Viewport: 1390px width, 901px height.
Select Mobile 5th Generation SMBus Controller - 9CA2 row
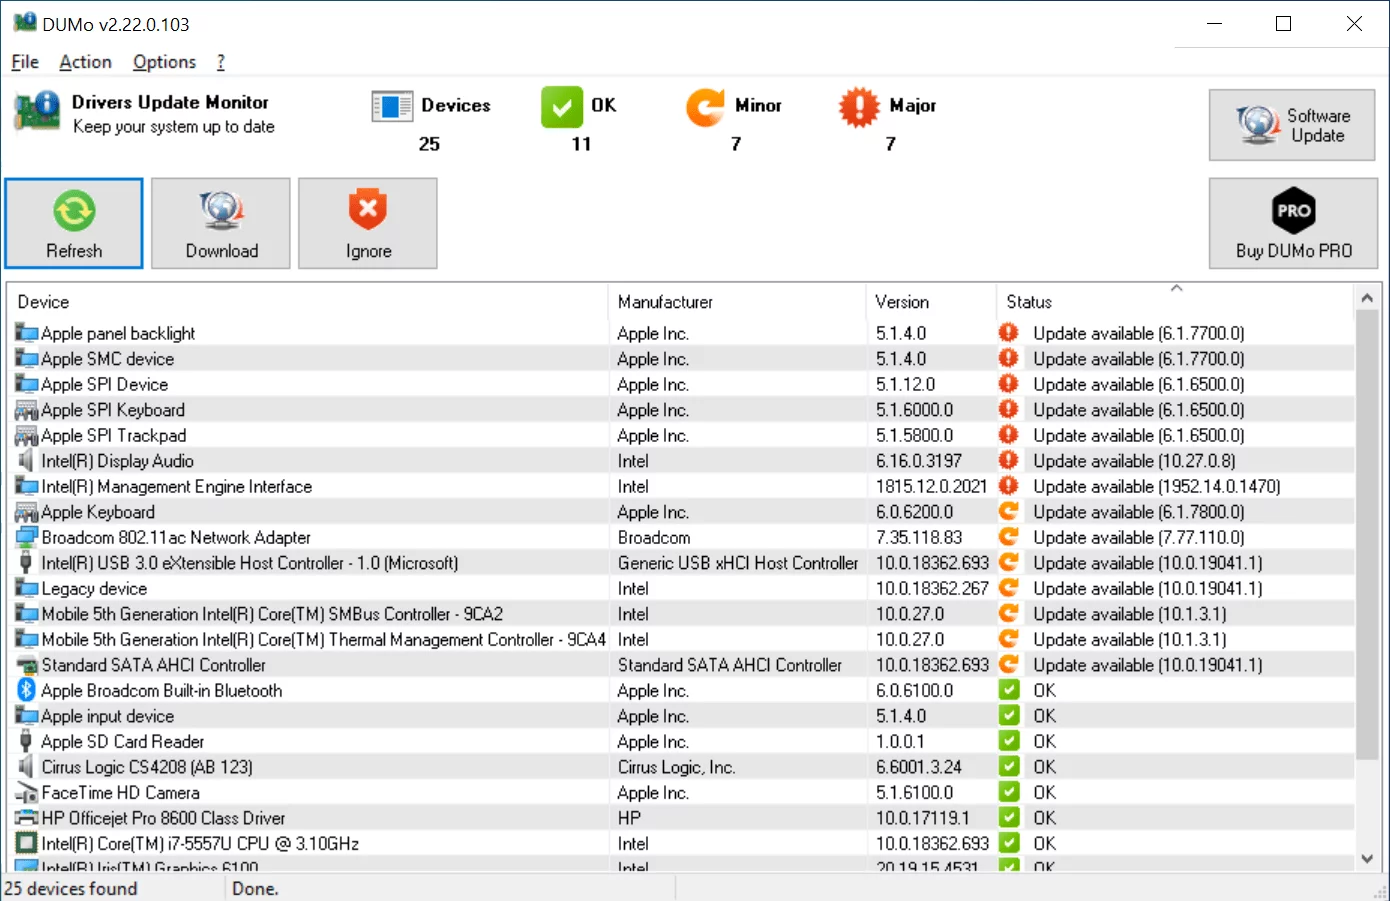(683, 614)
